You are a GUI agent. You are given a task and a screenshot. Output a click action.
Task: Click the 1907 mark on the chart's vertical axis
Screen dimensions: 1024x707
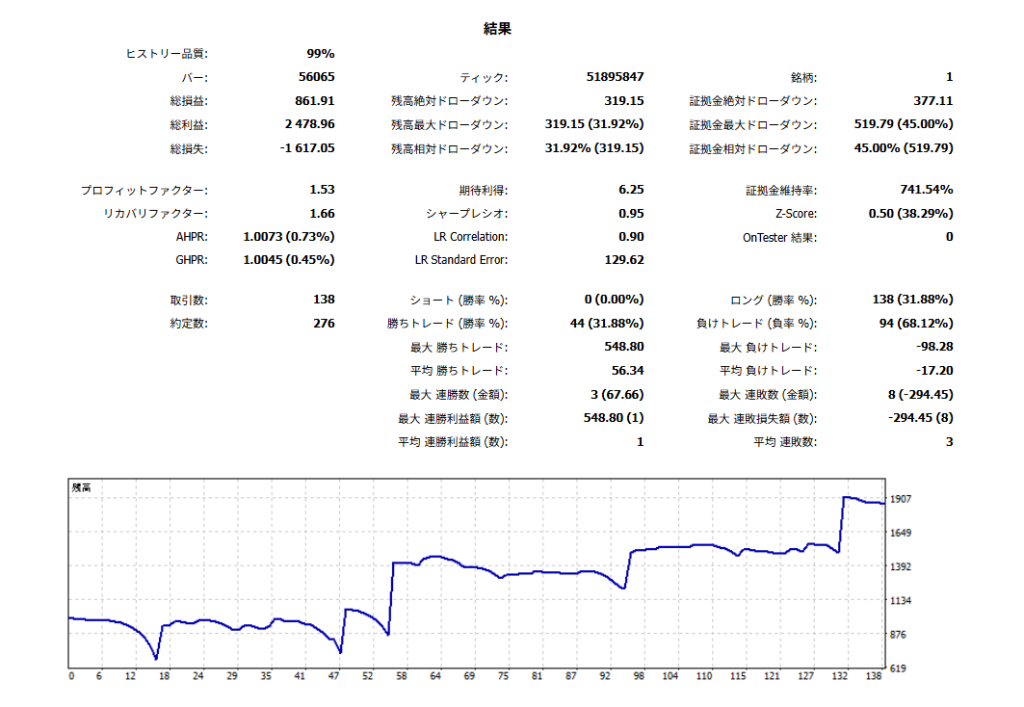pos(901,499)
